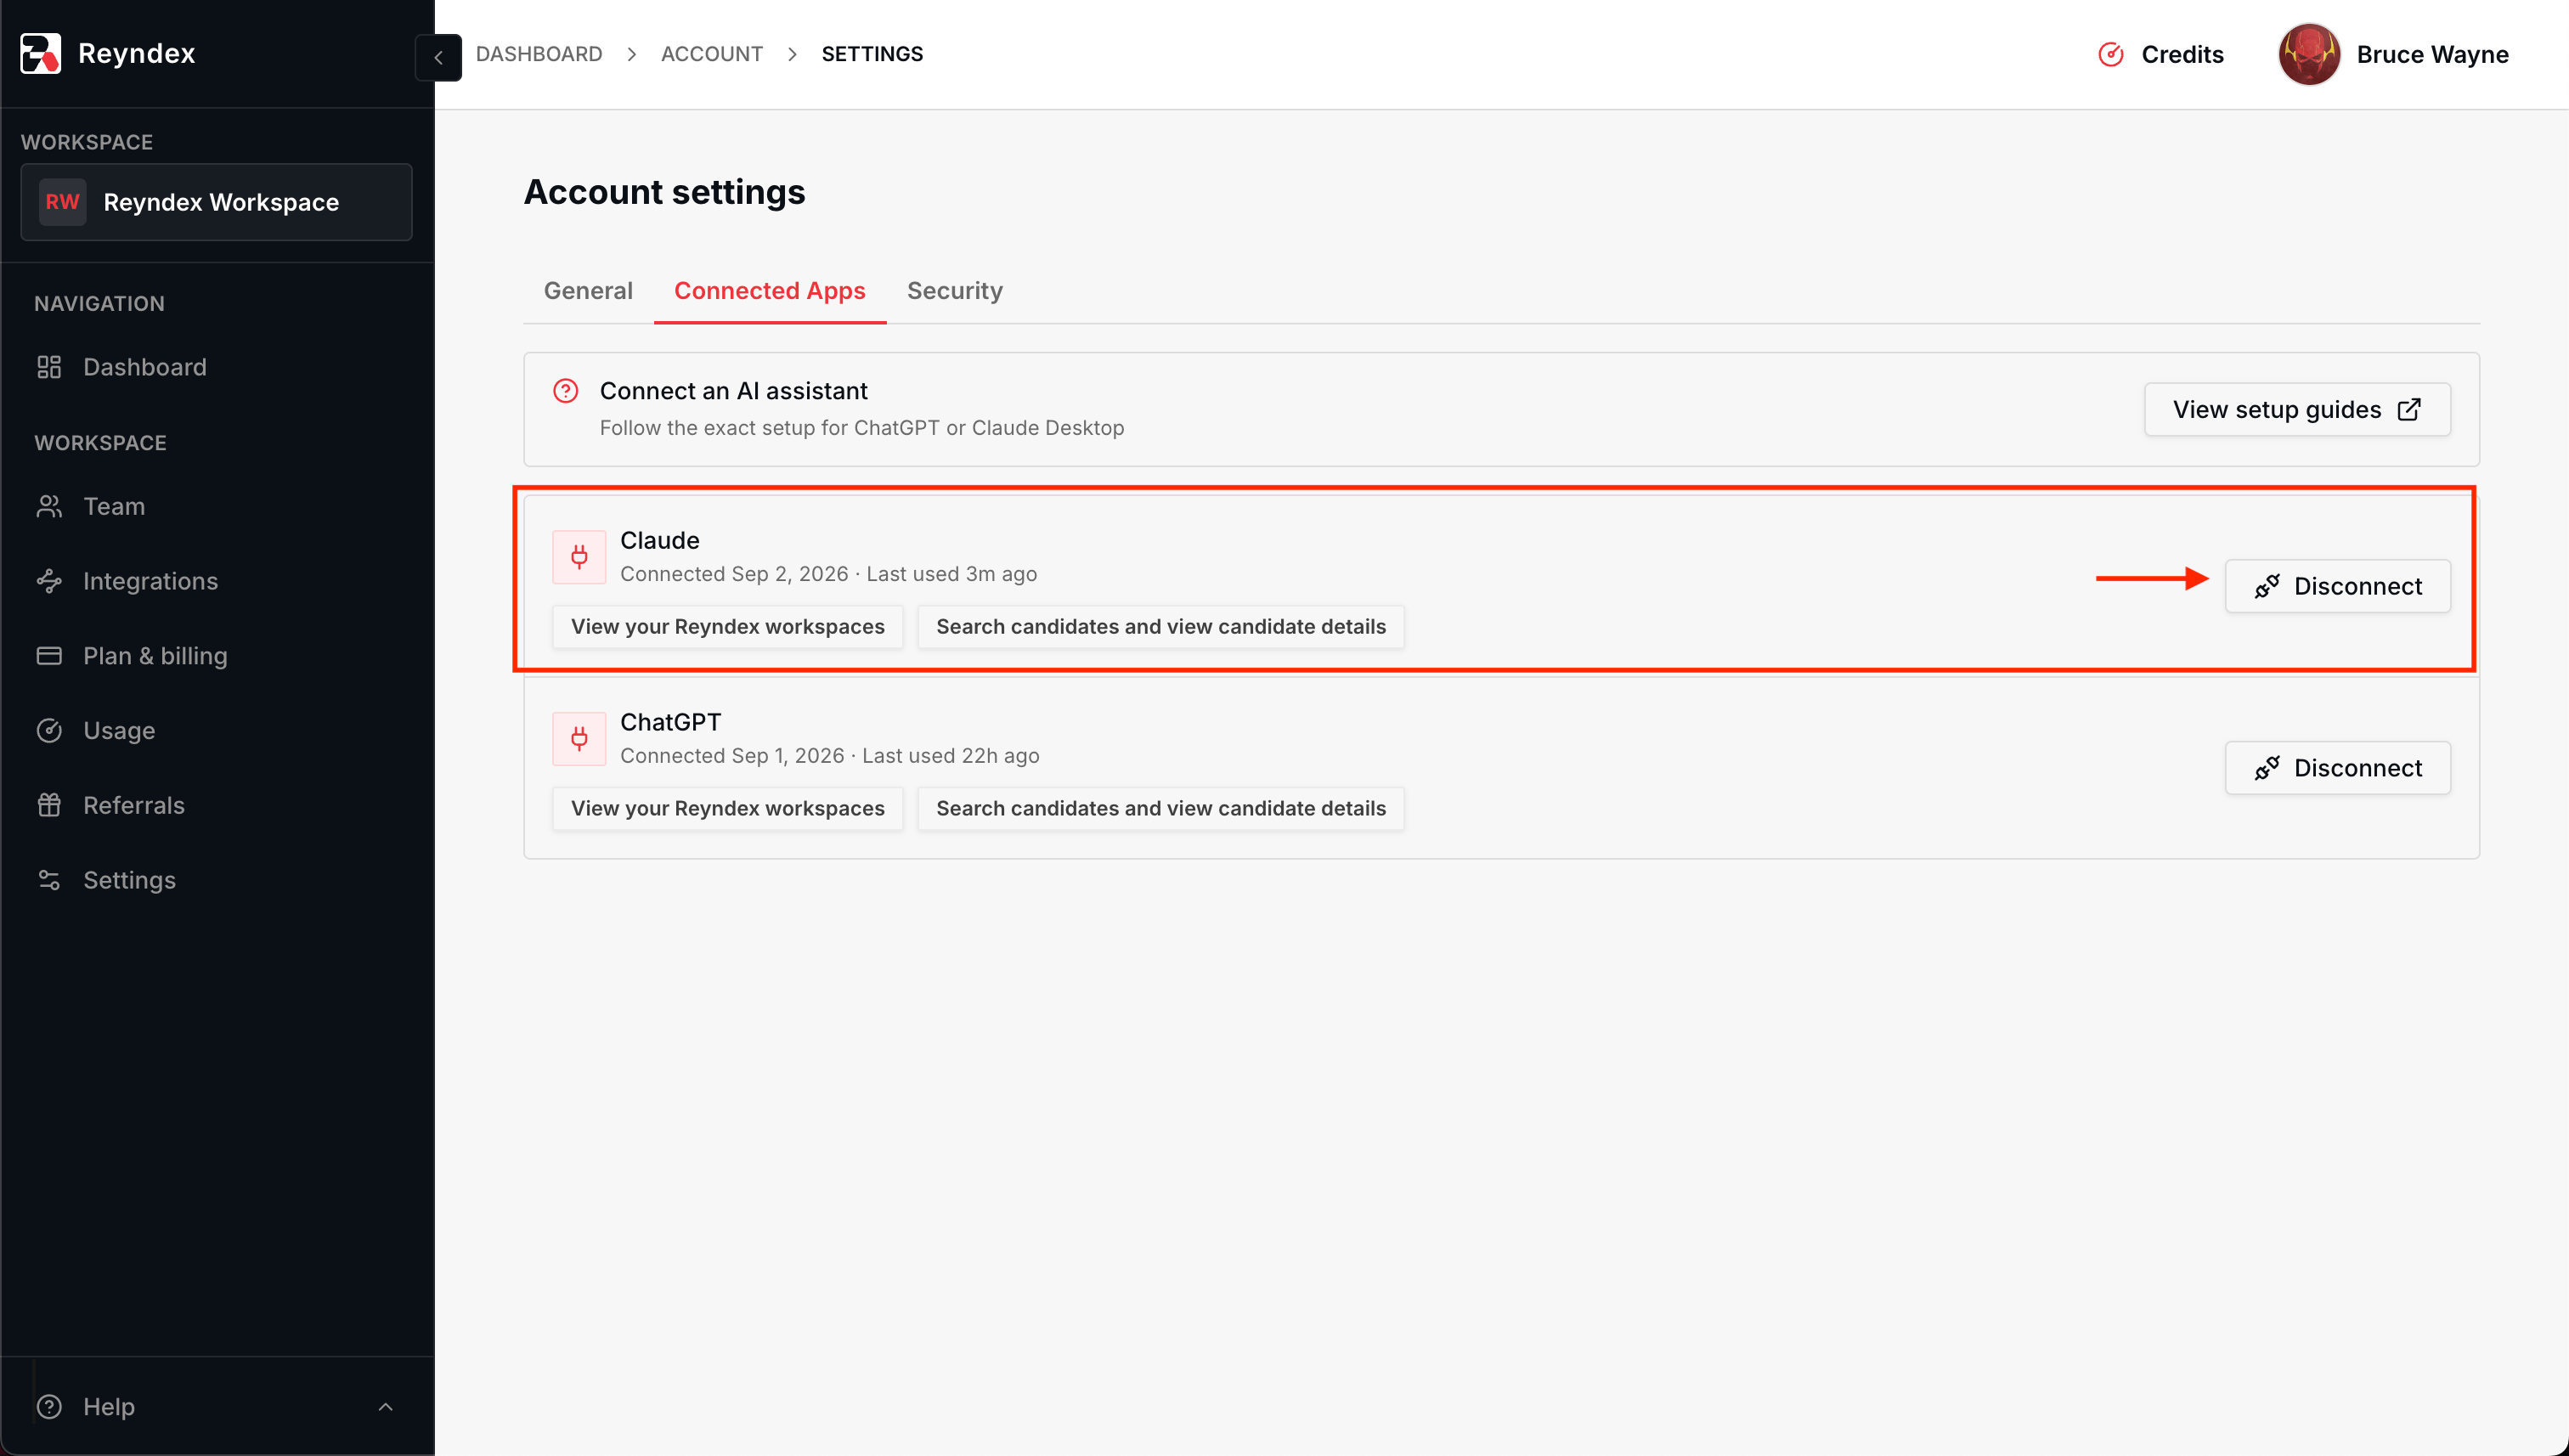The height and width of the screenshot is (1456, 2569).
Task: Click the question icon beside Connect an AI assistant
Action: point(566,390)
